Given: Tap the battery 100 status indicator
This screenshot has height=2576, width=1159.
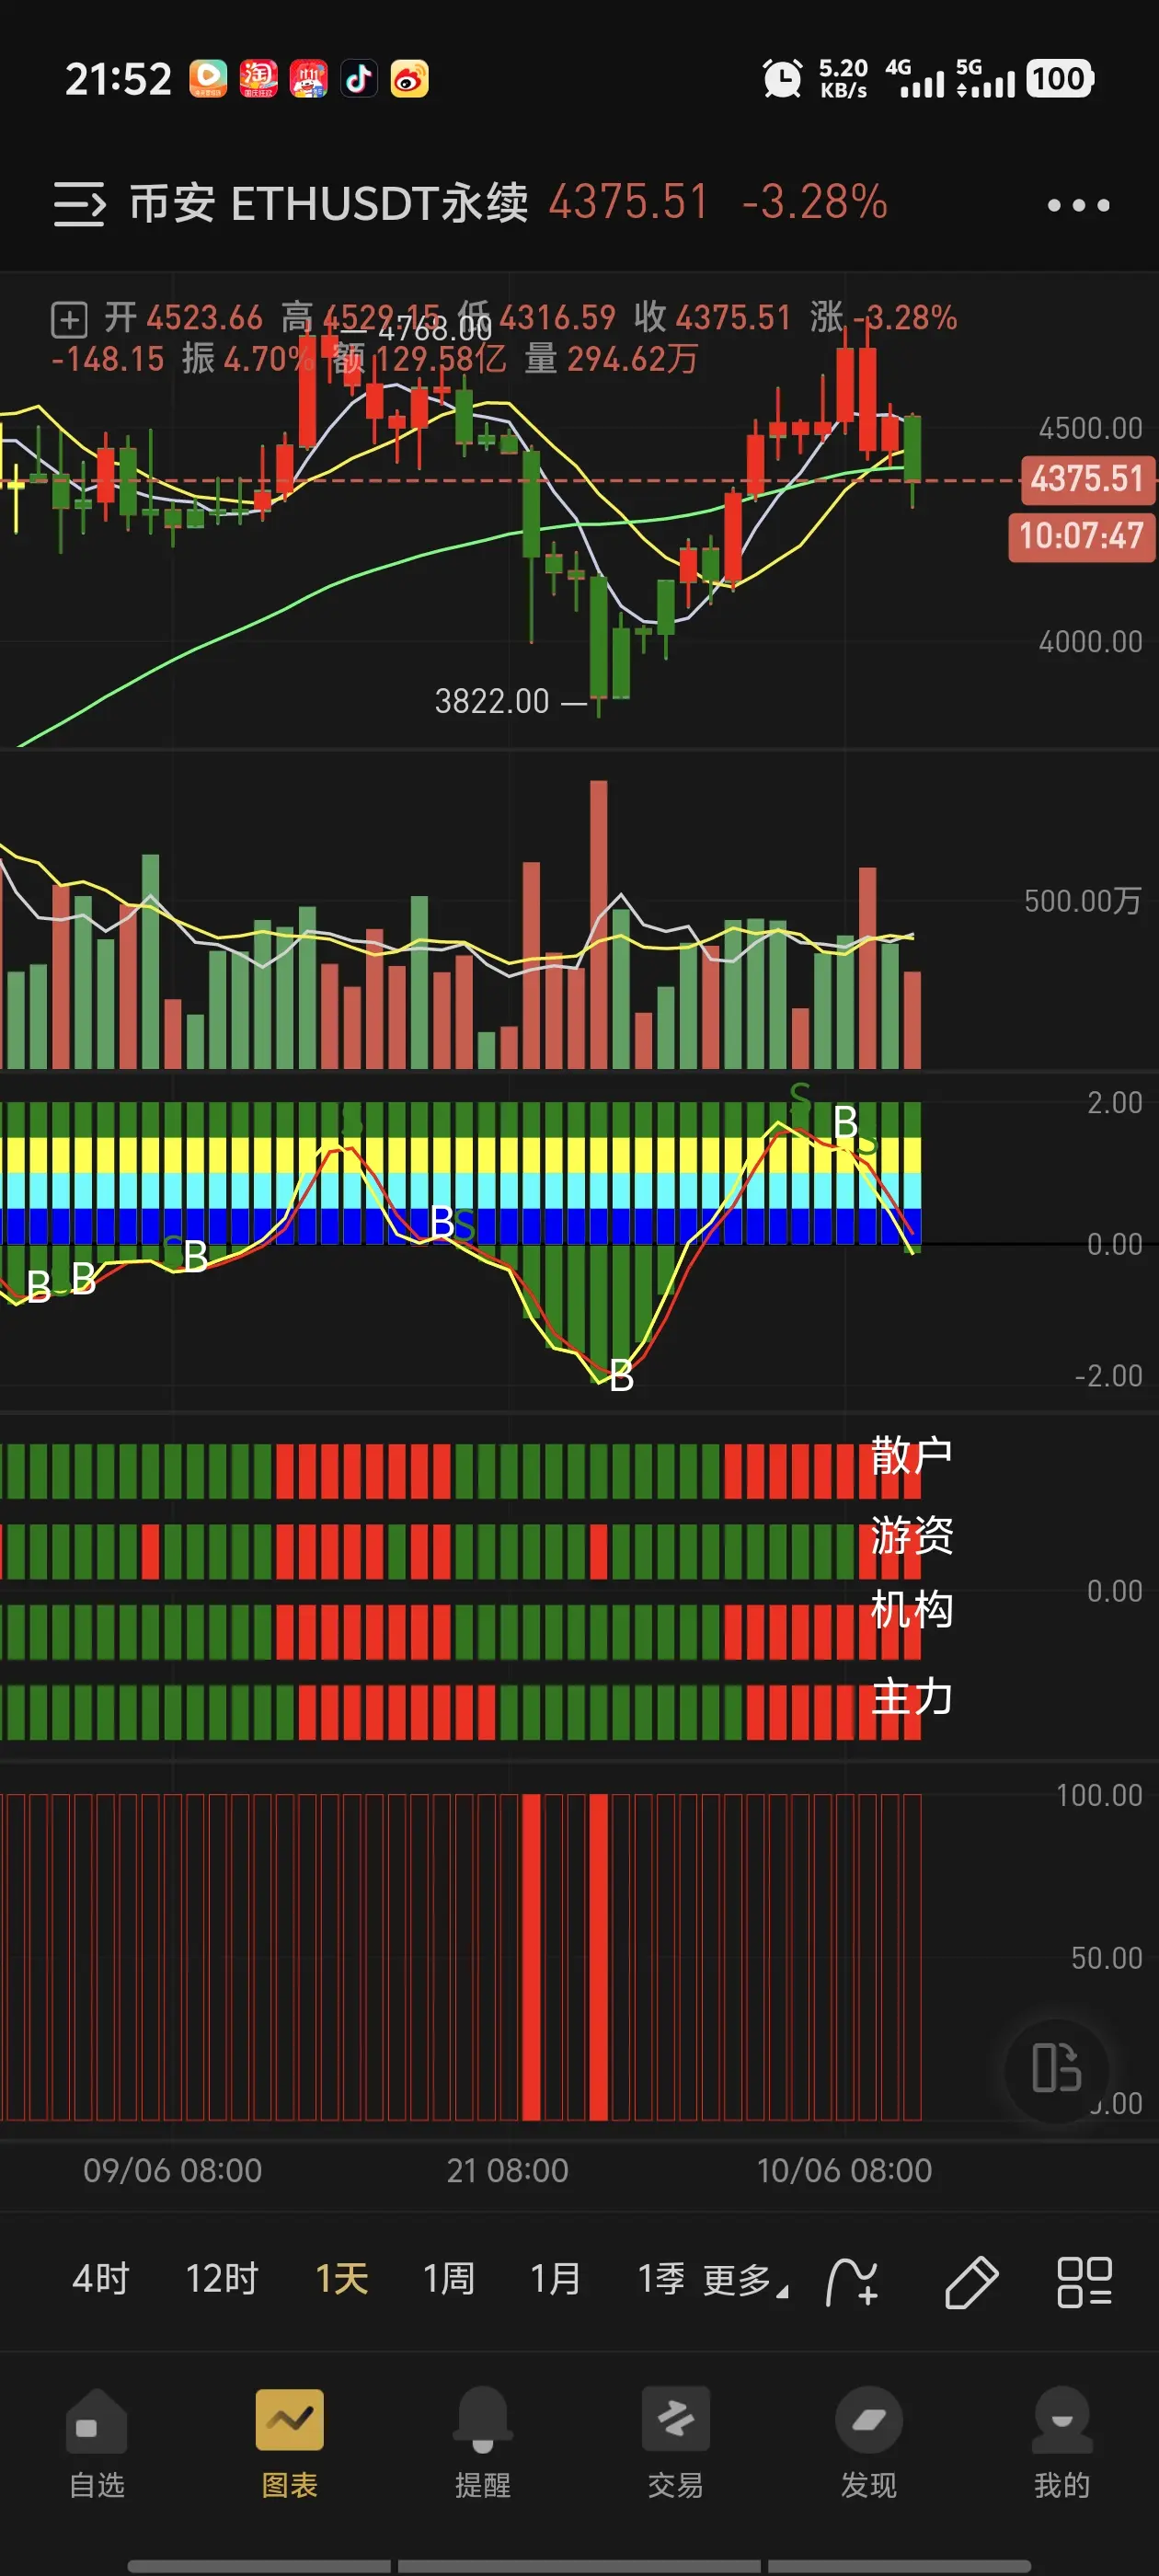Looking at the screenshot, I should (1060, 79).
